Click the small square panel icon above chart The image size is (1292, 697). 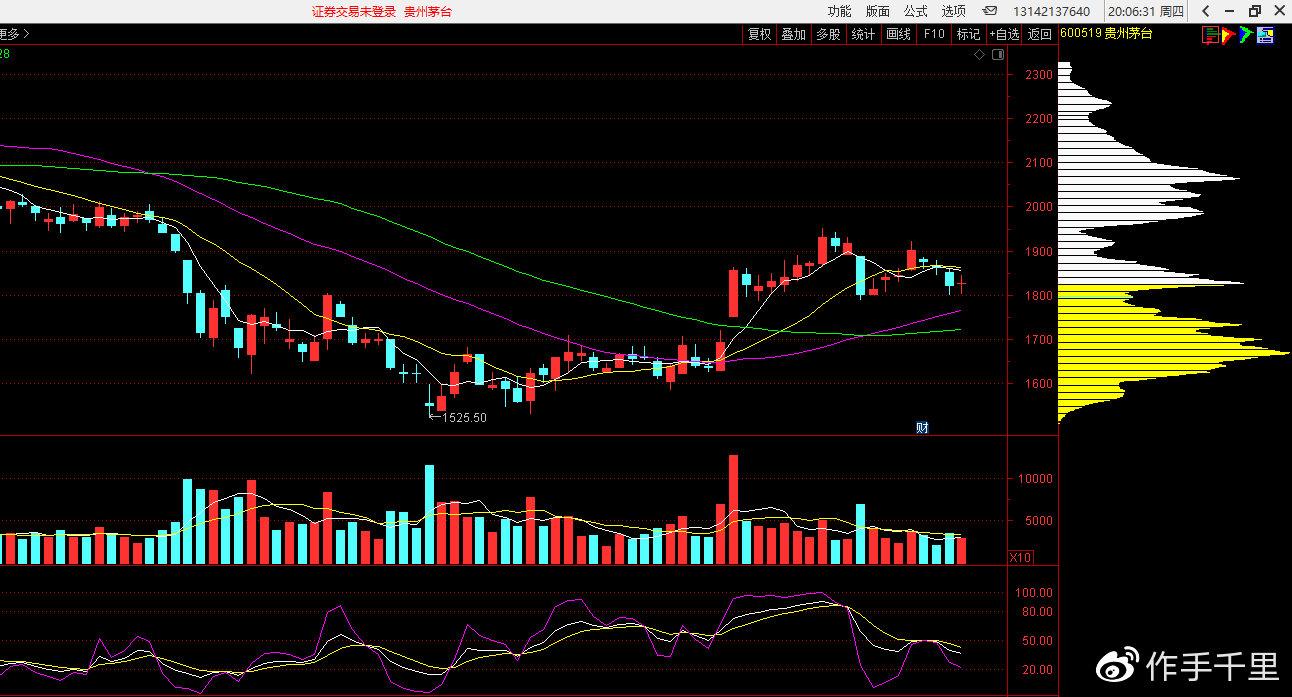997,55
